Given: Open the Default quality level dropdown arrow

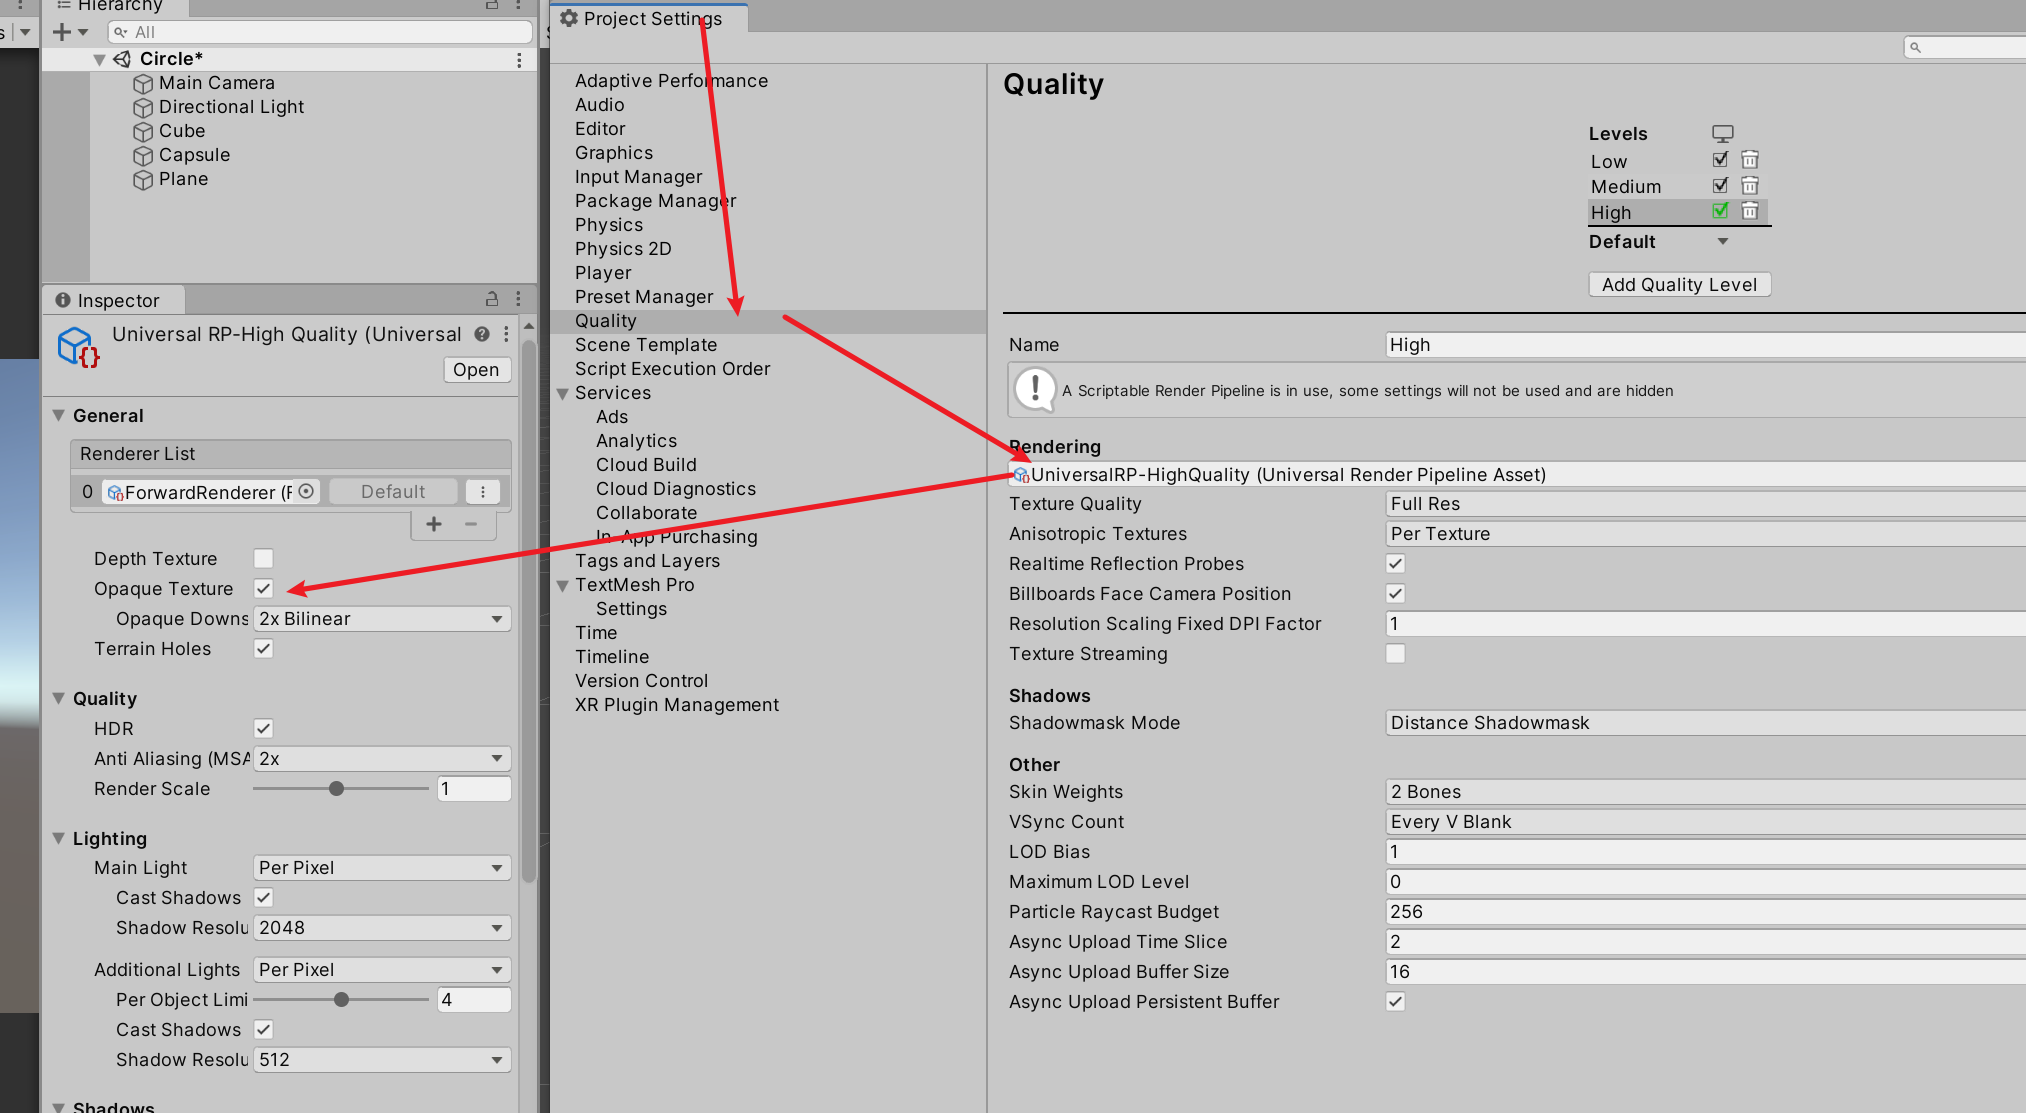Looking at the screenshot, I should (1722, 241).
